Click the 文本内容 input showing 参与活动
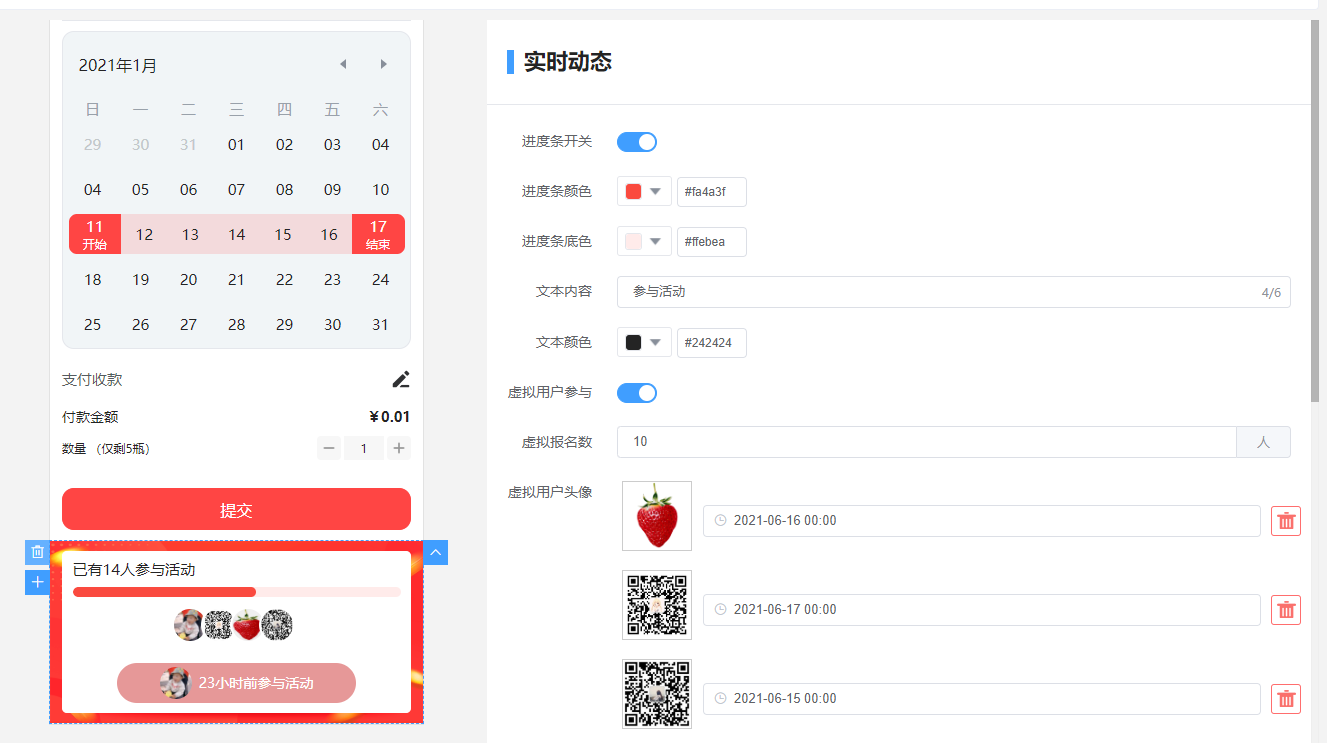 953,292
